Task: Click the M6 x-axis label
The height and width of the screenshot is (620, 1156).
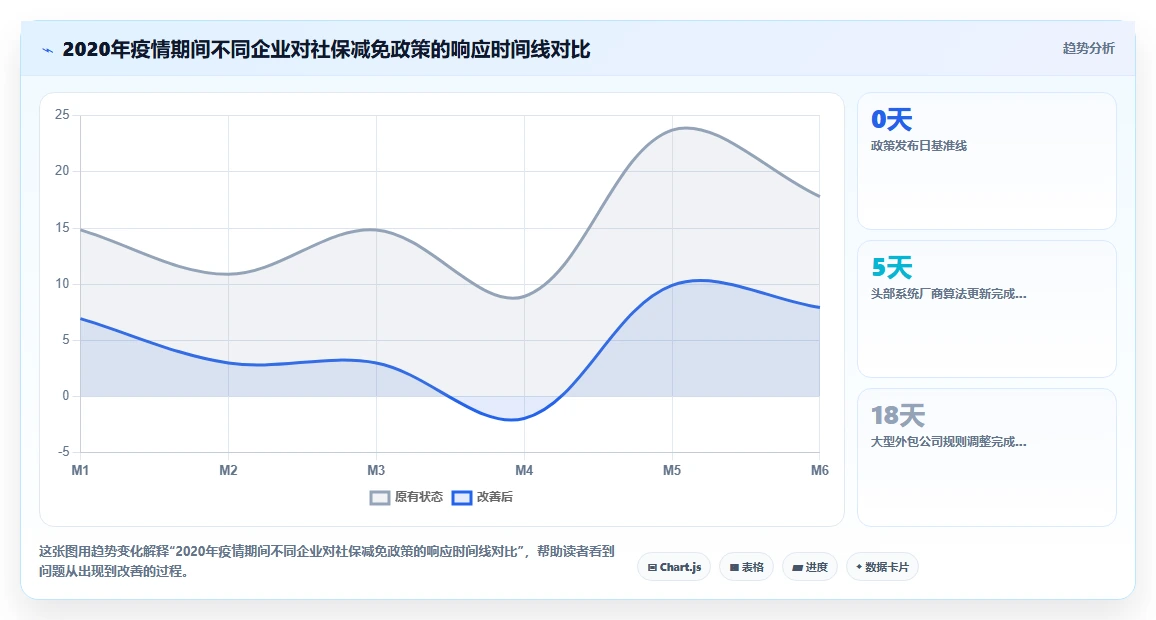Action: [820, 470]
